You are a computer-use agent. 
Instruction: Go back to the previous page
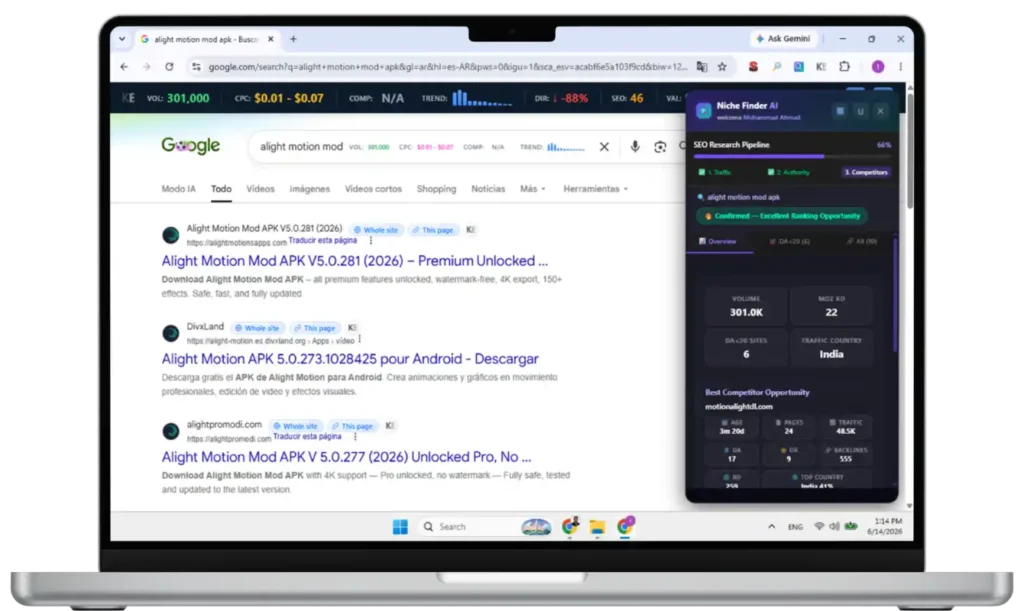point(124,67)
